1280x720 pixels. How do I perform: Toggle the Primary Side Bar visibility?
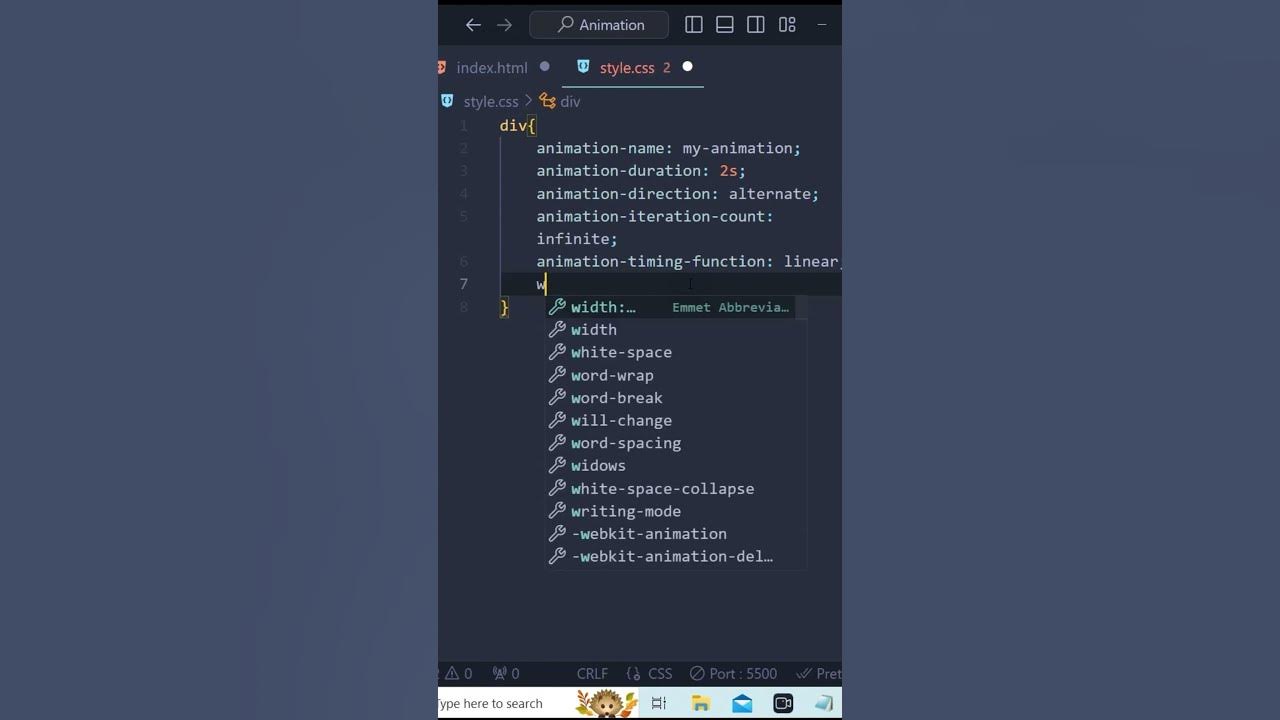click(693, 24)
